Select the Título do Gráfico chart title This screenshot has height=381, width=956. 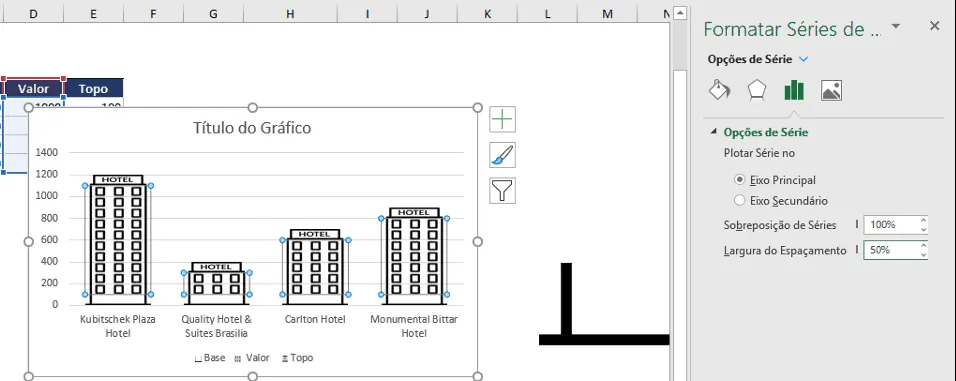[x=252, y=127]
